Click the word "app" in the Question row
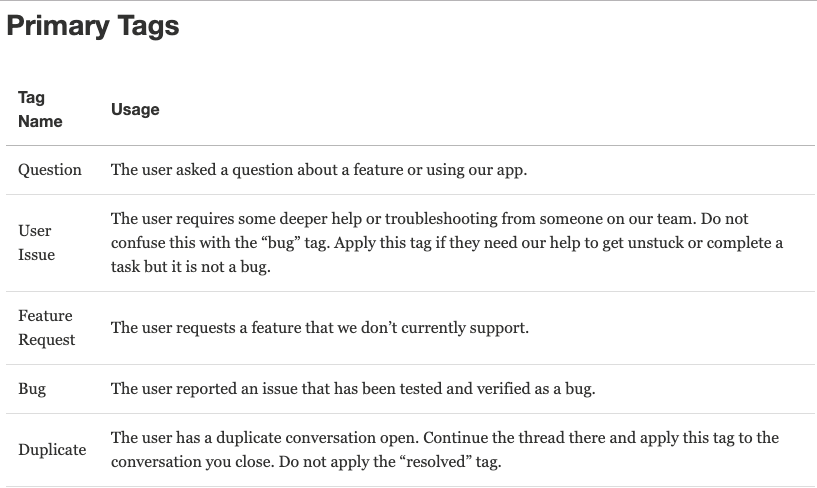Viewport: 817px width, 488px height. (510, 170)
